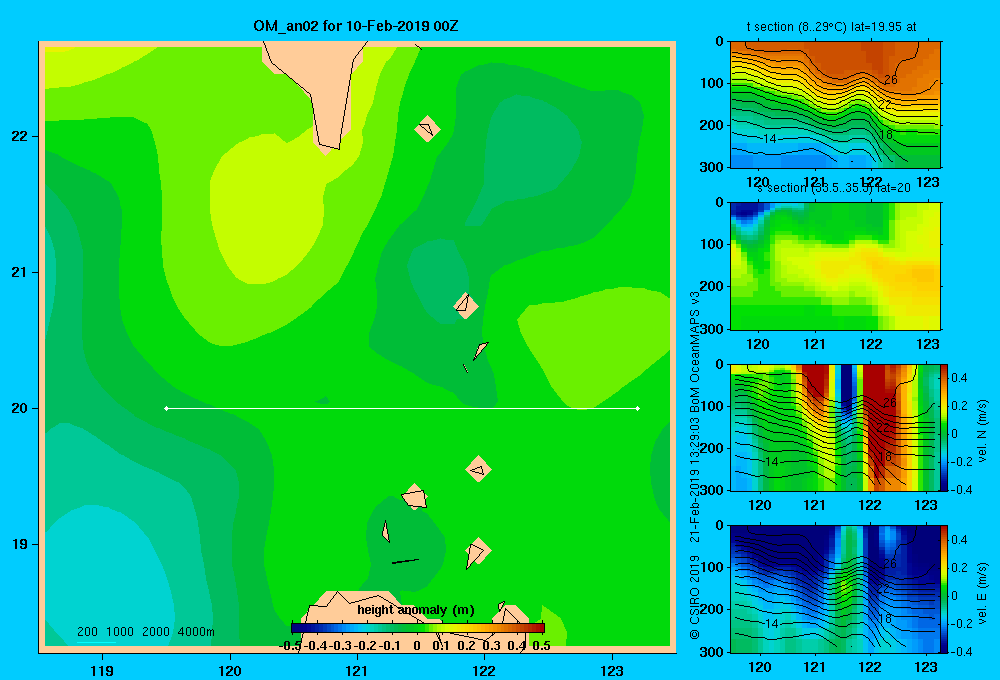
Task: Click the dark blue low-salinity patch in the s section
Action: pos(748,212)
